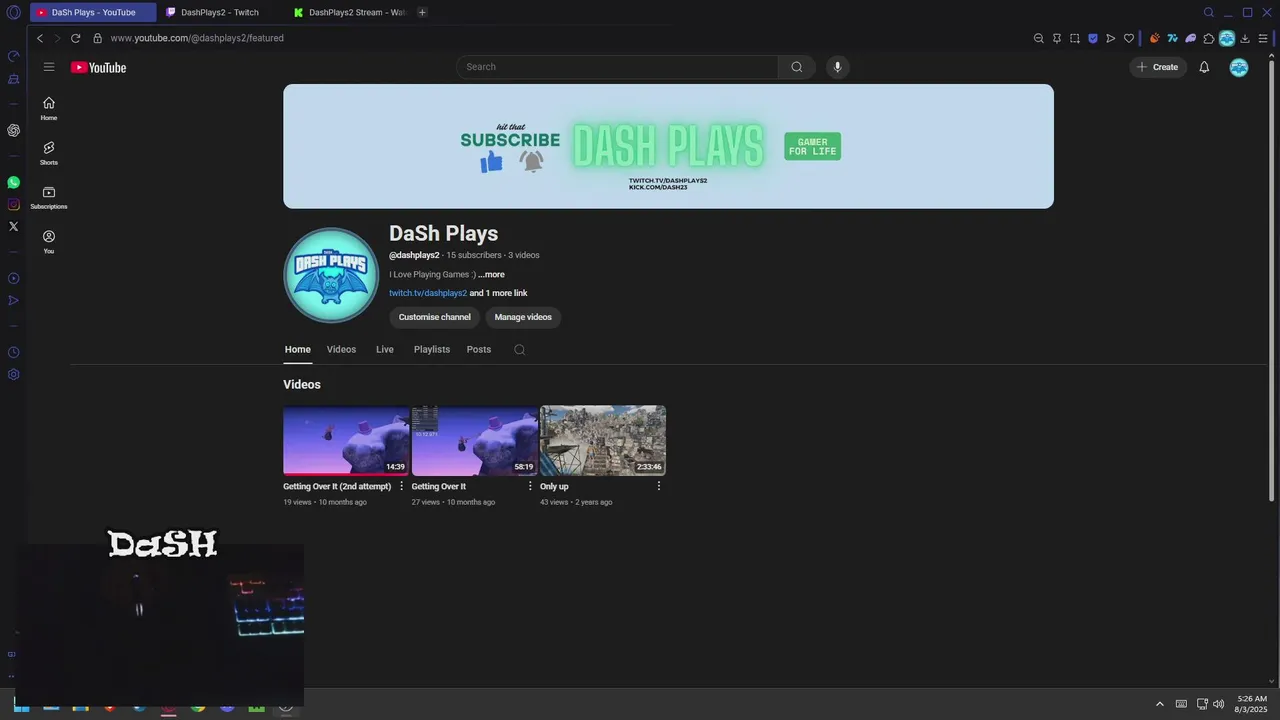Open the twitch.tv/dashplays2 link
Screen dimensions: 1280x720
[x=428, y=293]
